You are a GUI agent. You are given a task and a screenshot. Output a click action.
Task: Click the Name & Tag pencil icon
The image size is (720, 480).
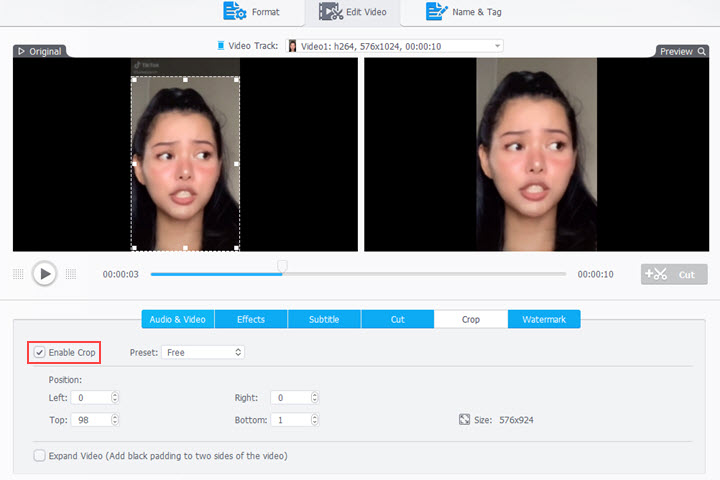[436, 11]
